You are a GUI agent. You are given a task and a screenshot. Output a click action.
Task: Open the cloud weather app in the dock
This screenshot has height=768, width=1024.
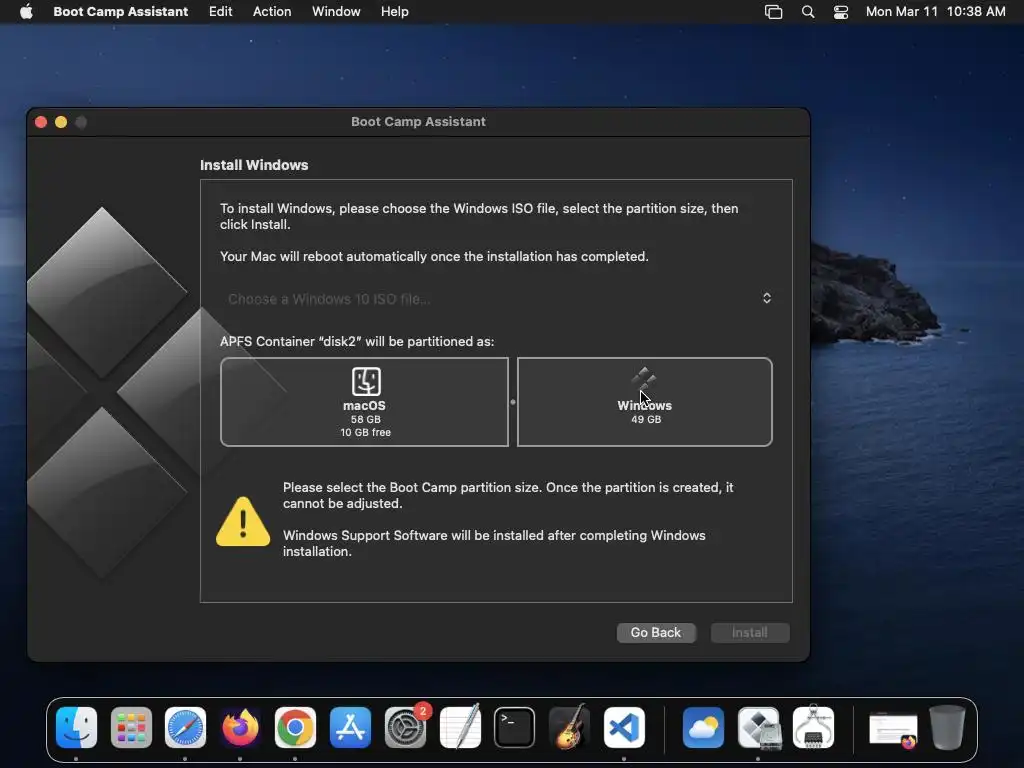tap(703, 728)
